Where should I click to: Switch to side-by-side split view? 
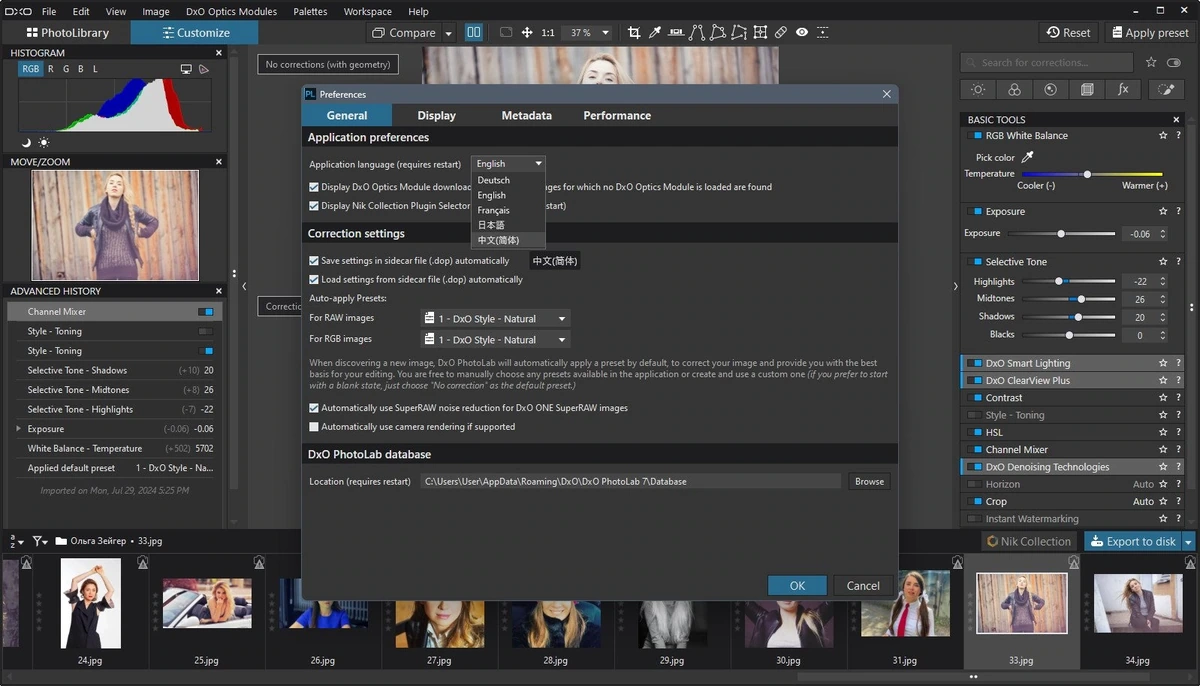tap(474, 33)
